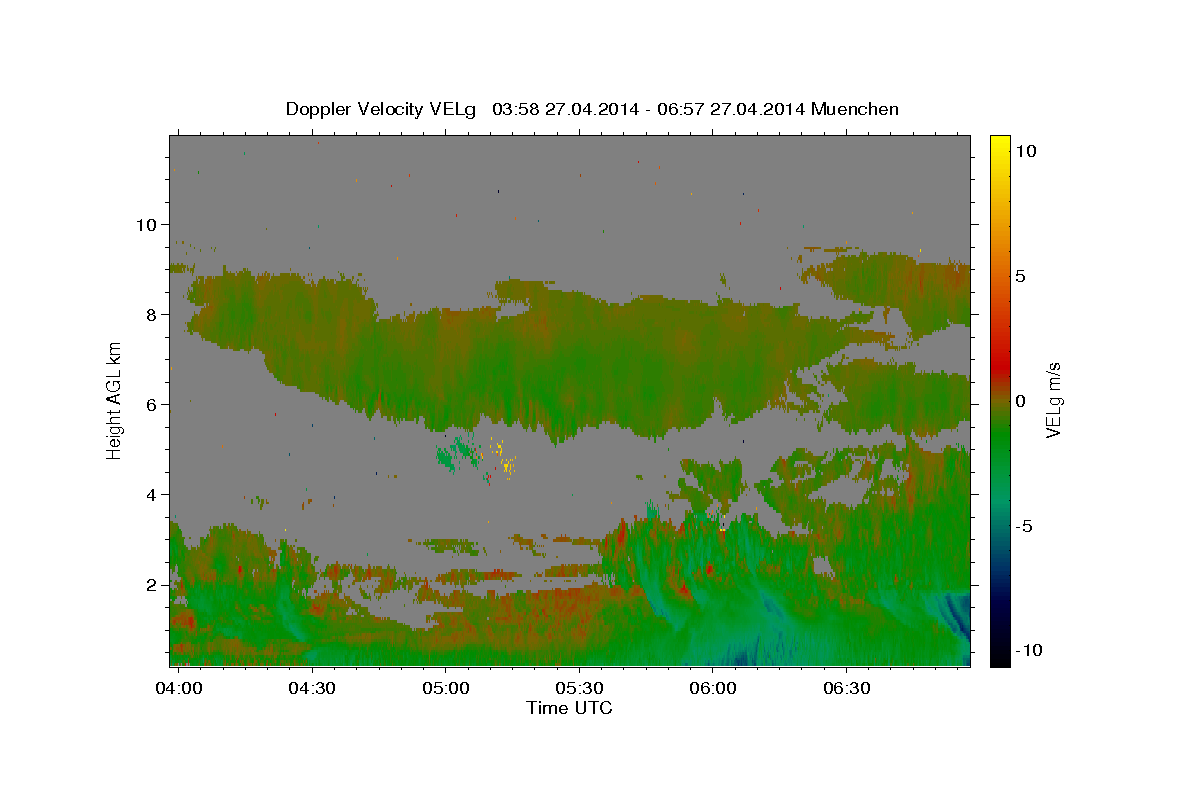Click the 'Height AGL km' axis label
The height and width of the screenshot is (800, 1200).
tap(114, 399)
